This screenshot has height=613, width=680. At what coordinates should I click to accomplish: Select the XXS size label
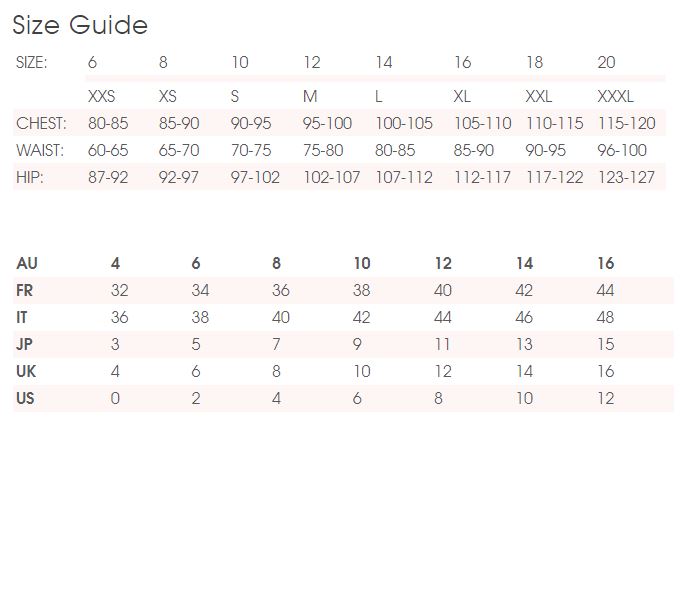pos(102,97)
